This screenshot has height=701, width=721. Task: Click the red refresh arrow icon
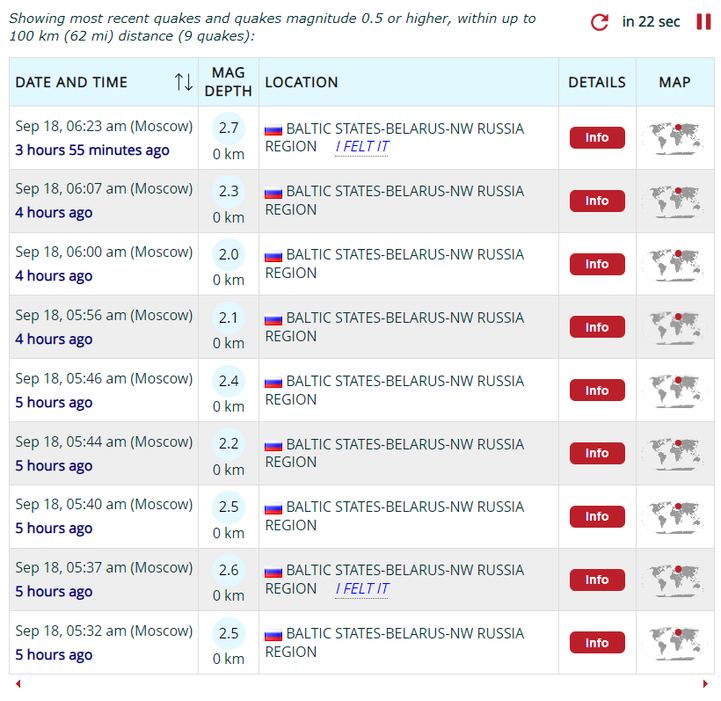[x=599, y=22]
